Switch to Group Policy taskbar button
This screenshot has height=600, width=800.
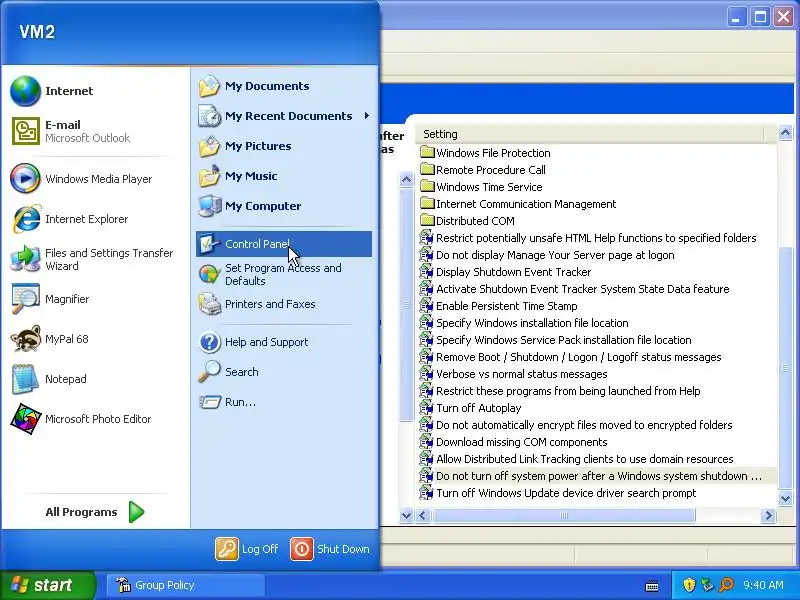(186, 585)
